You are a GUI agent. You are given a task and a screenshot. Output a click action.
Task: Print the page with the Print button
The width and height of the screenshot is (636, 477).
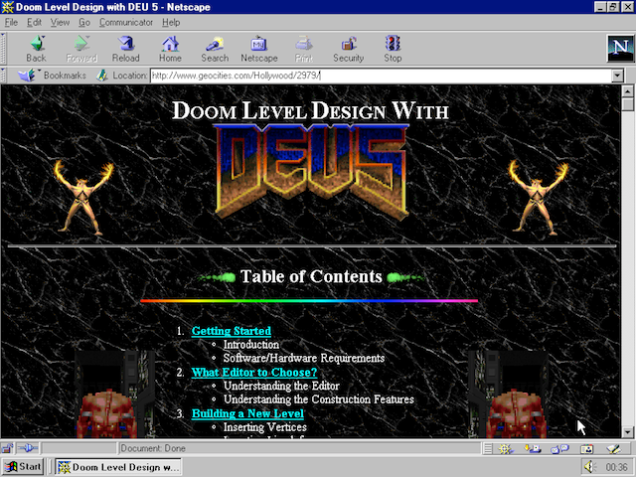click(304, 49)
